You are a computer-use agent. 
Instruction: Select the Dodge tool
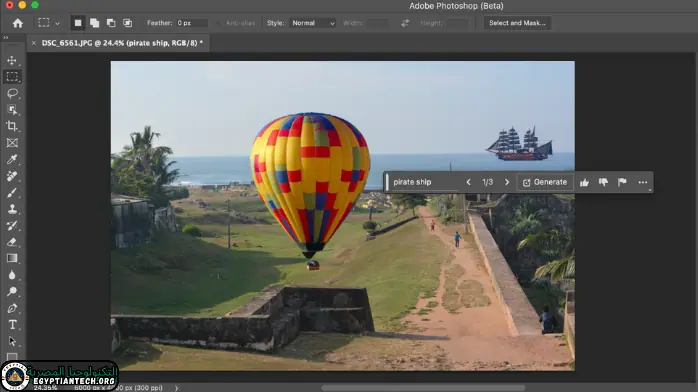point(12,291)
